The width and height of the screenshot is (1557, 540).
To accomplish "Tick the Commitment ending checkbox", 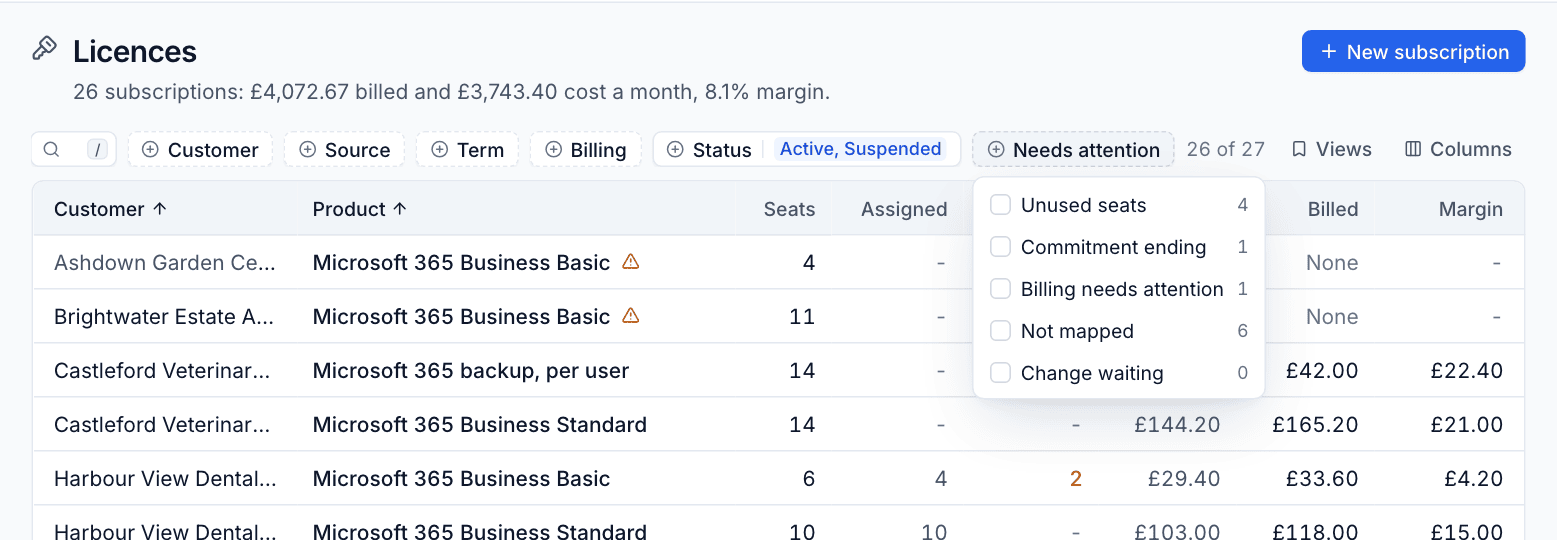I will click(x=1000, y=247).
